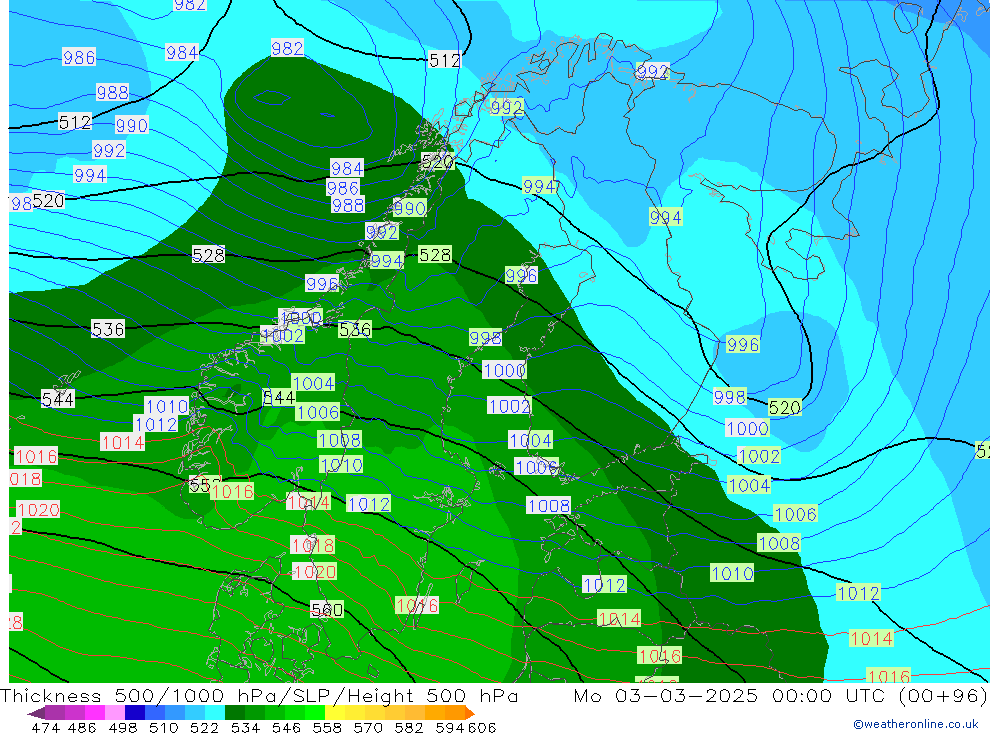Click the legend value 474
Screen dimensions: 1000x733
45,727
